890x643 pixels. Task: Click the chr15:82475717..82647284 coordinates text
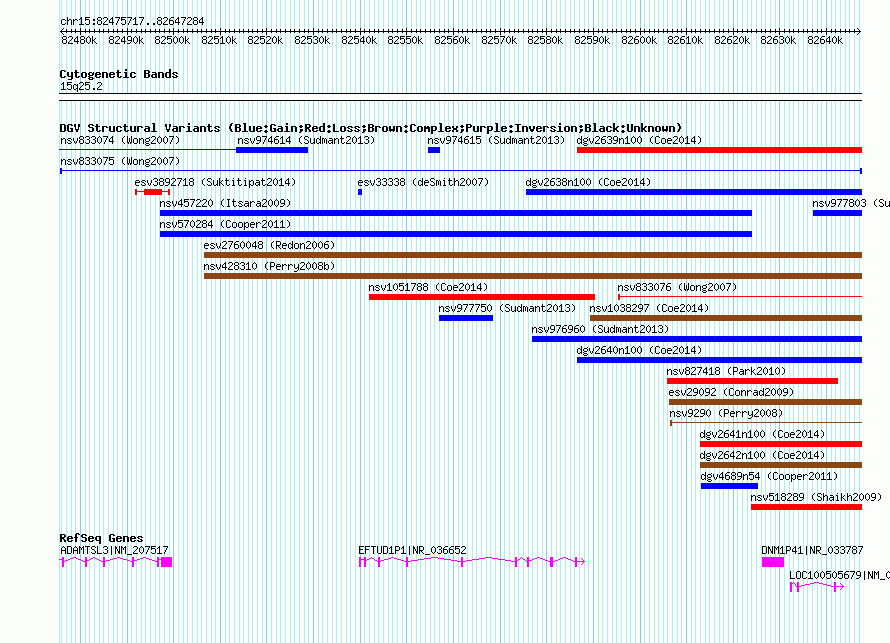tap(132, 21)
